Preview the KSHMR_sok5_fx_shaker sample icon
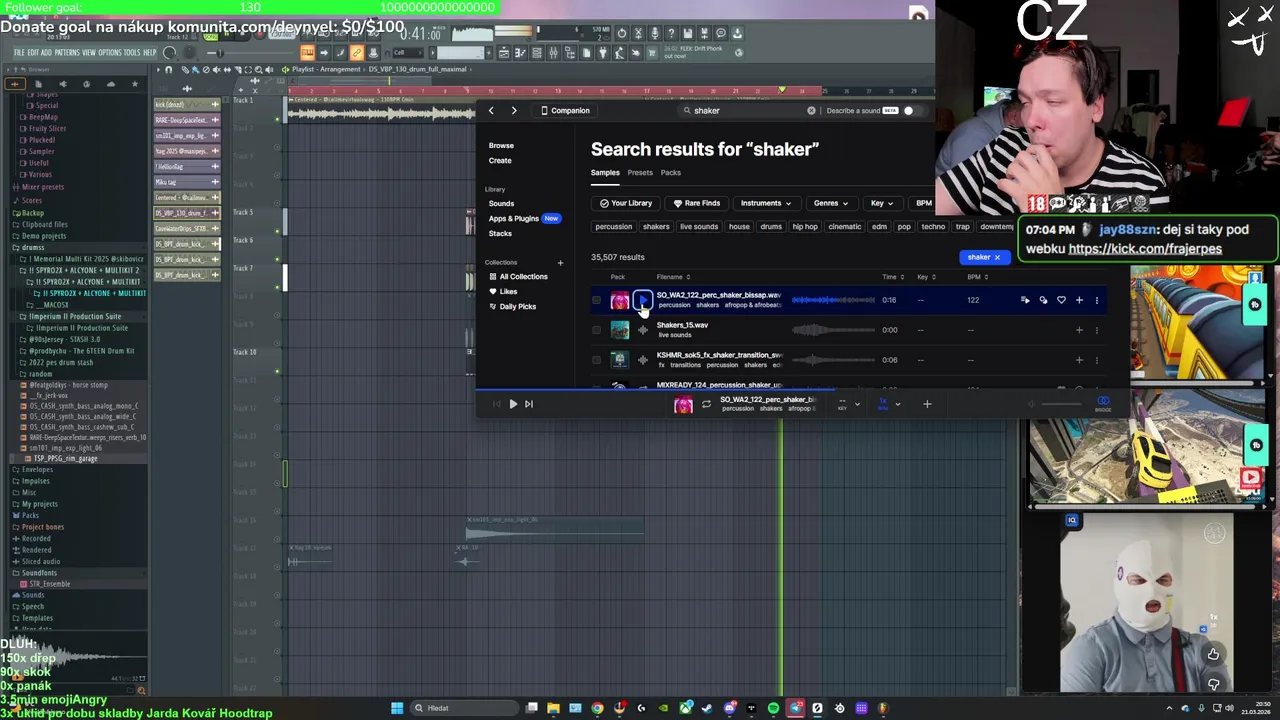 (x=643, y=360)
